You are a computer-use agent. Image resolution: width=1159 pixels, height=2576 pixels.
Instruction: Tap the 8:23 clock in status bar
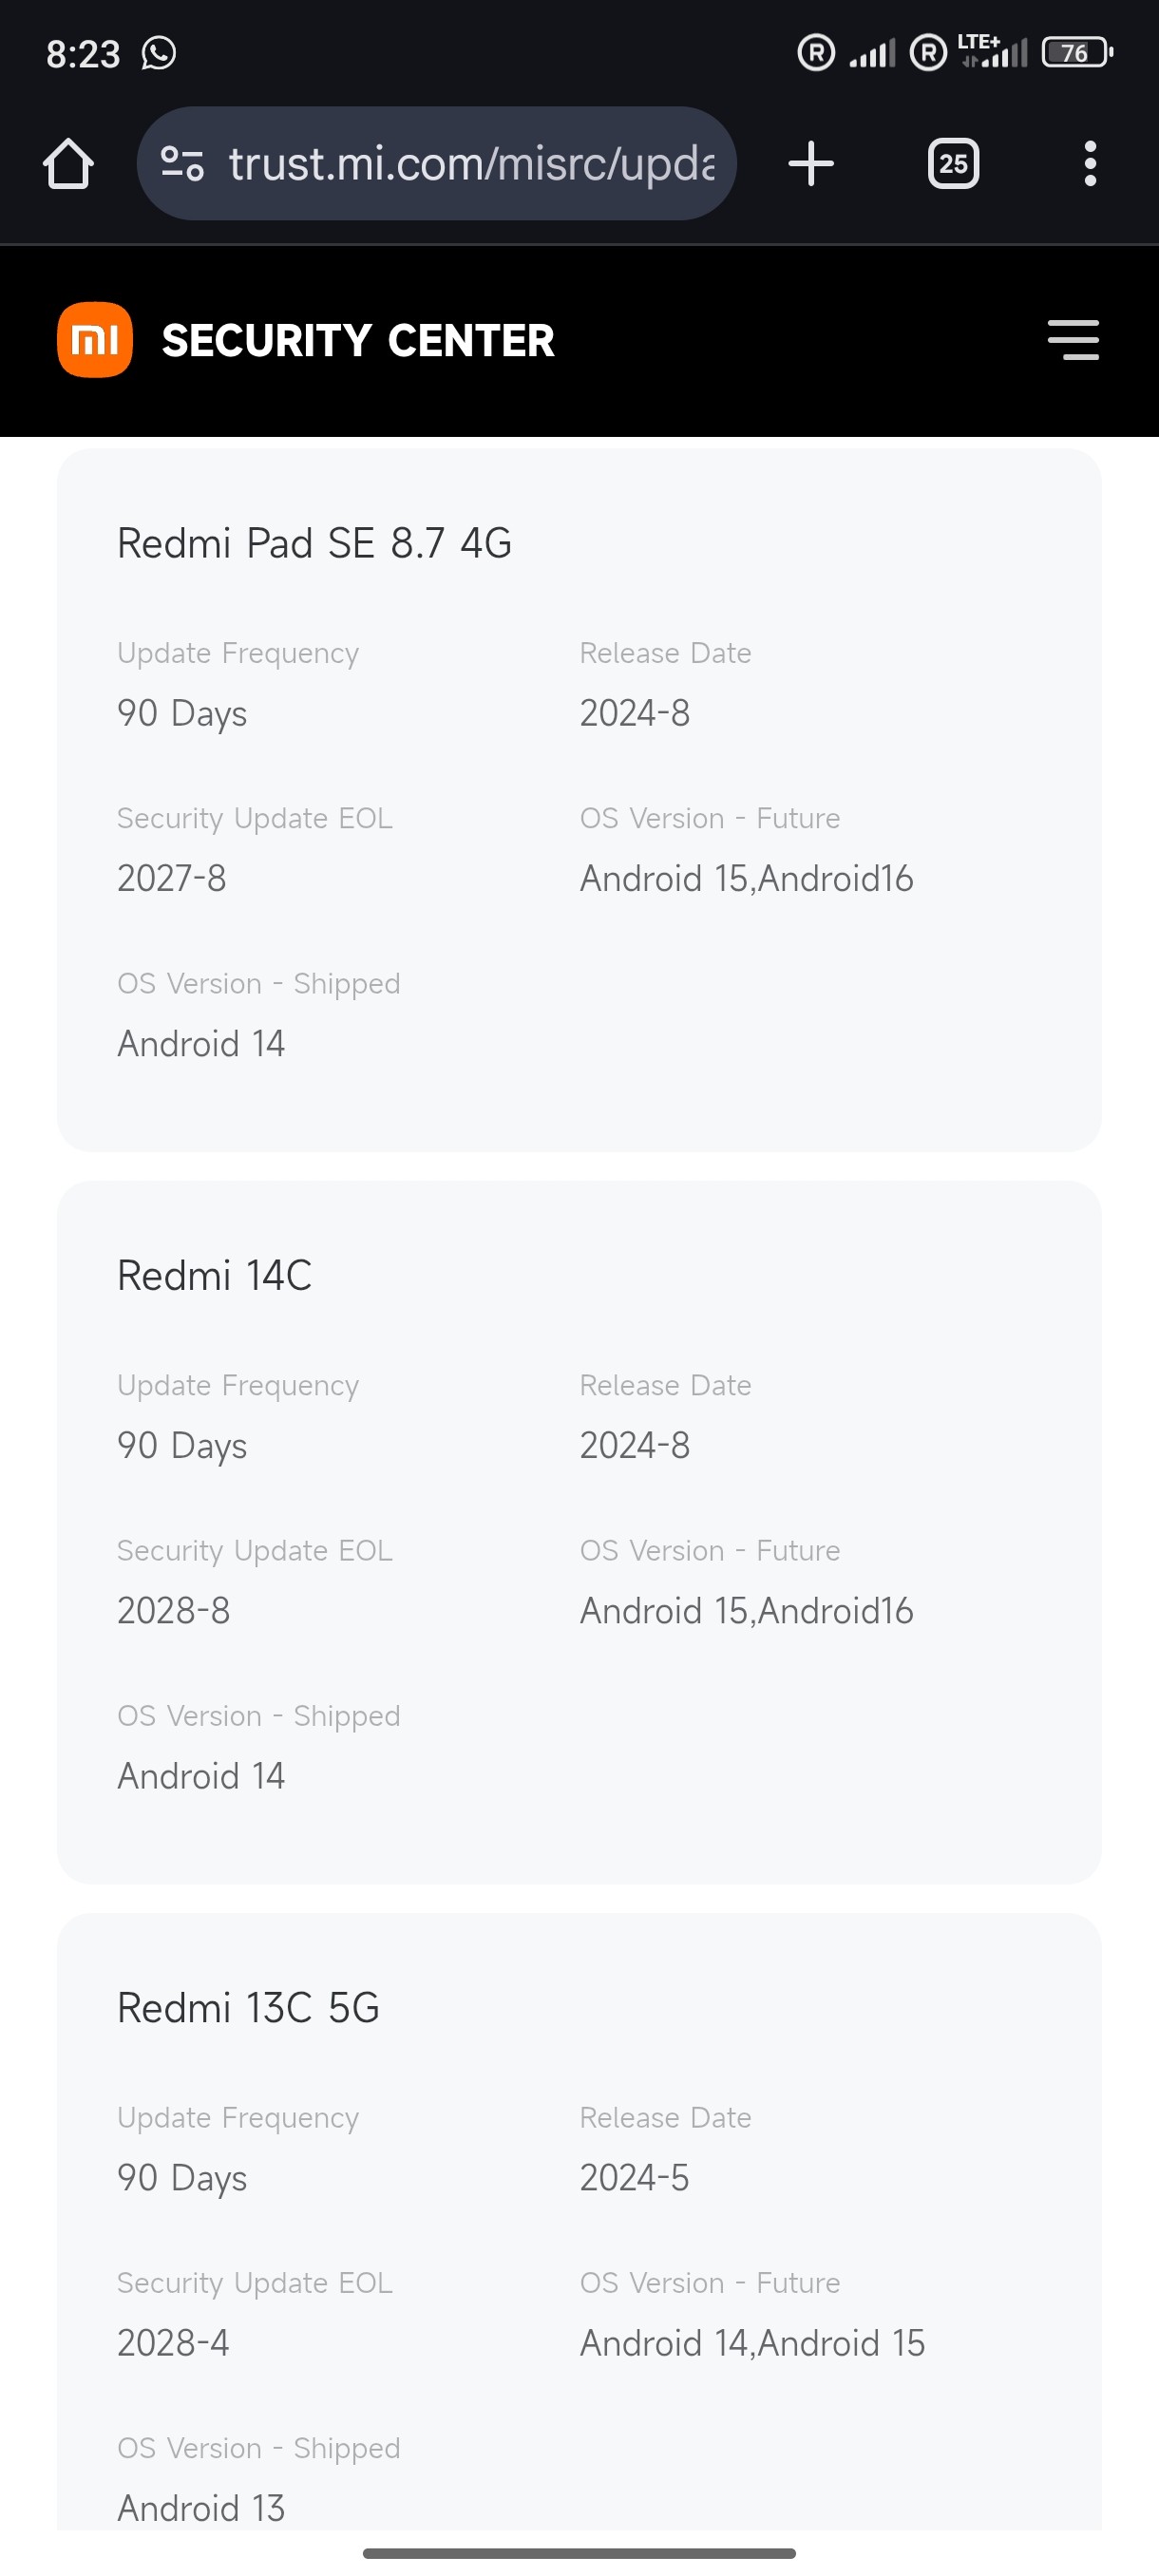[x=83, y=53]
